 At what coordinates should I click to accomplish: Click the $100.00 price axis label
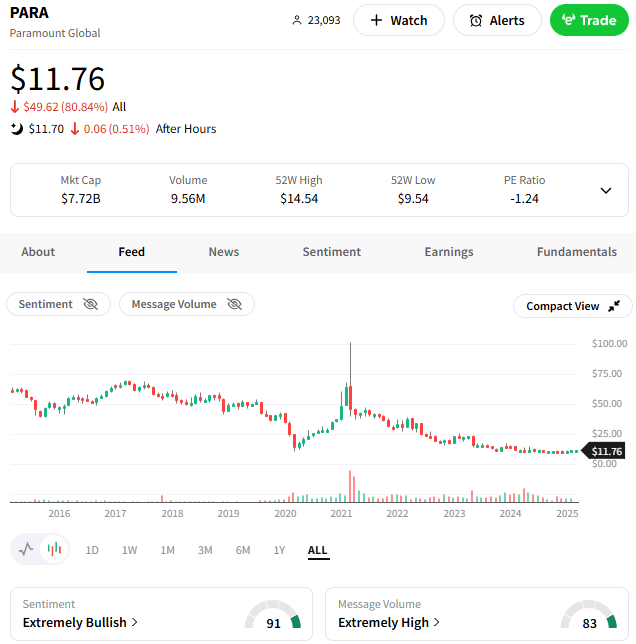[x=609, y=343]
